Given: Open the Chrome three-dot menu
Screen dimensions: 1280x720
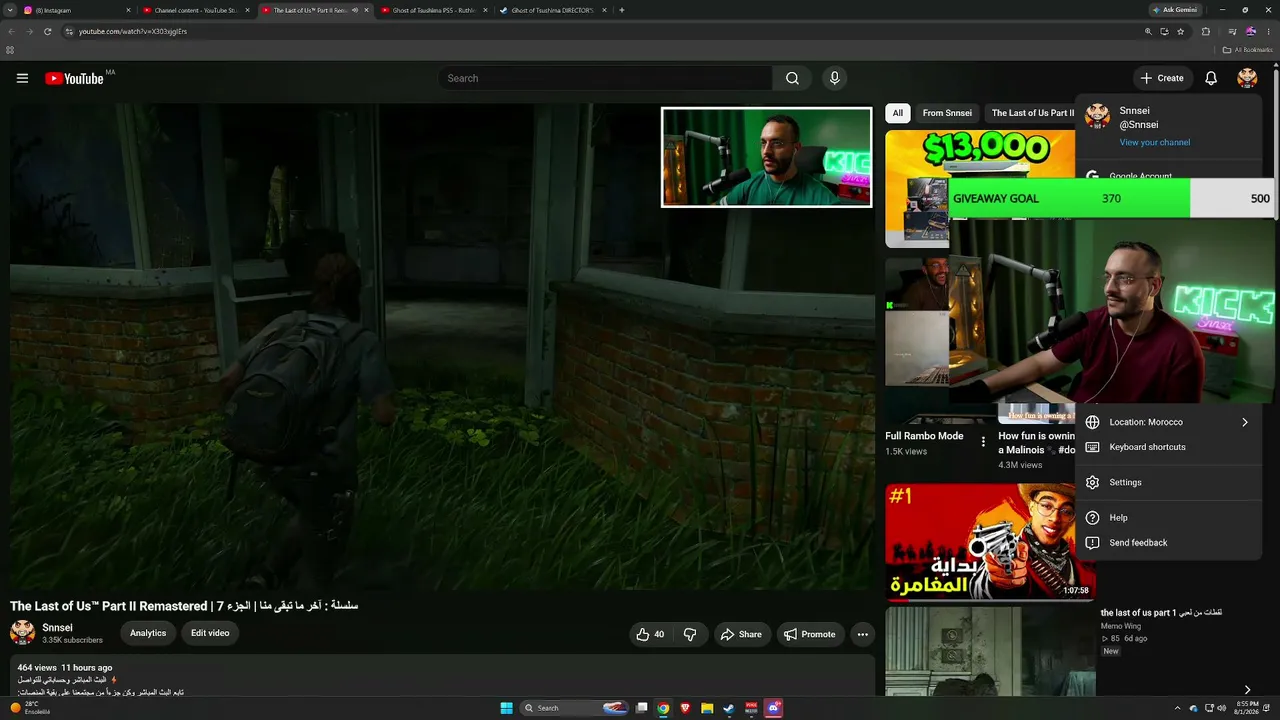Looking at the screenshot, I should tap(1269, 31).
